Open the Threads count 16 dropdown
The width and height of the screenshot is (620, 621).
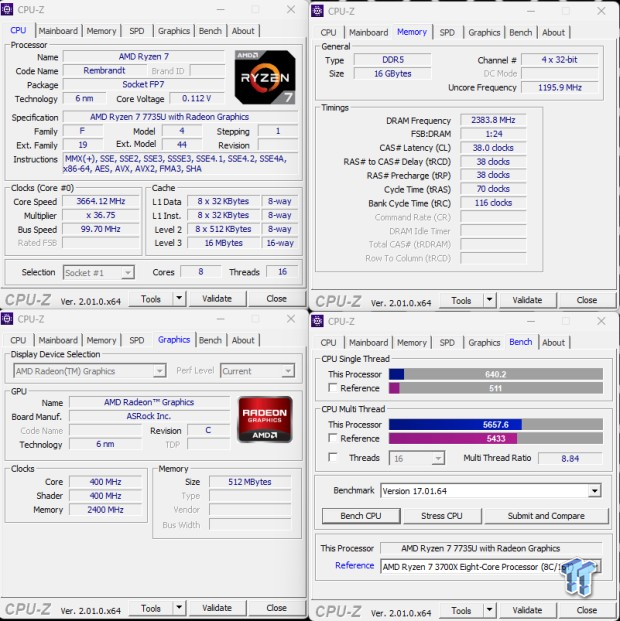[x=438, y=458]
